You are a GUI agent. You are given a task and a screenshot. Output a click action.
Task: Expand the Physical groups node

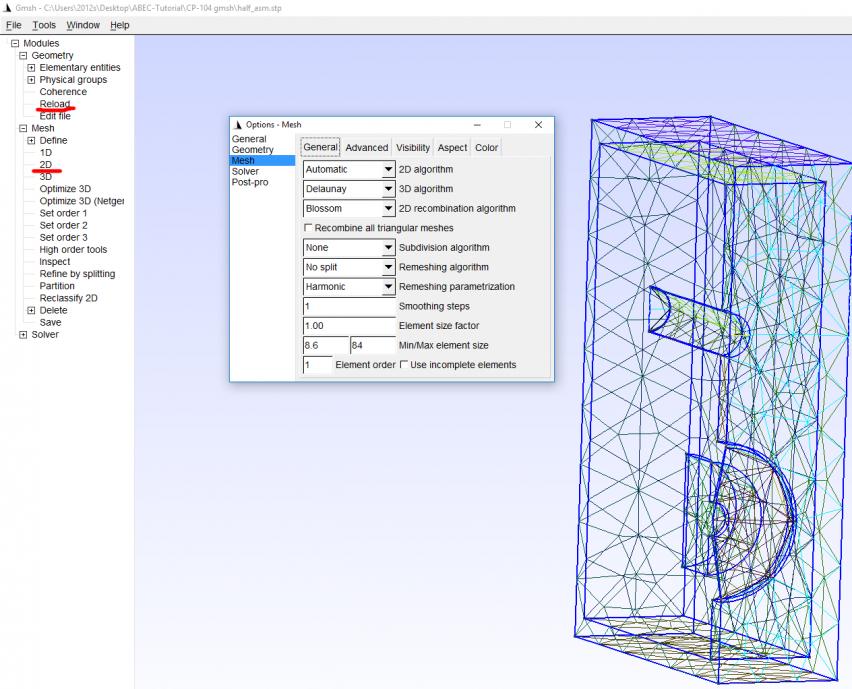pos(31,80)
